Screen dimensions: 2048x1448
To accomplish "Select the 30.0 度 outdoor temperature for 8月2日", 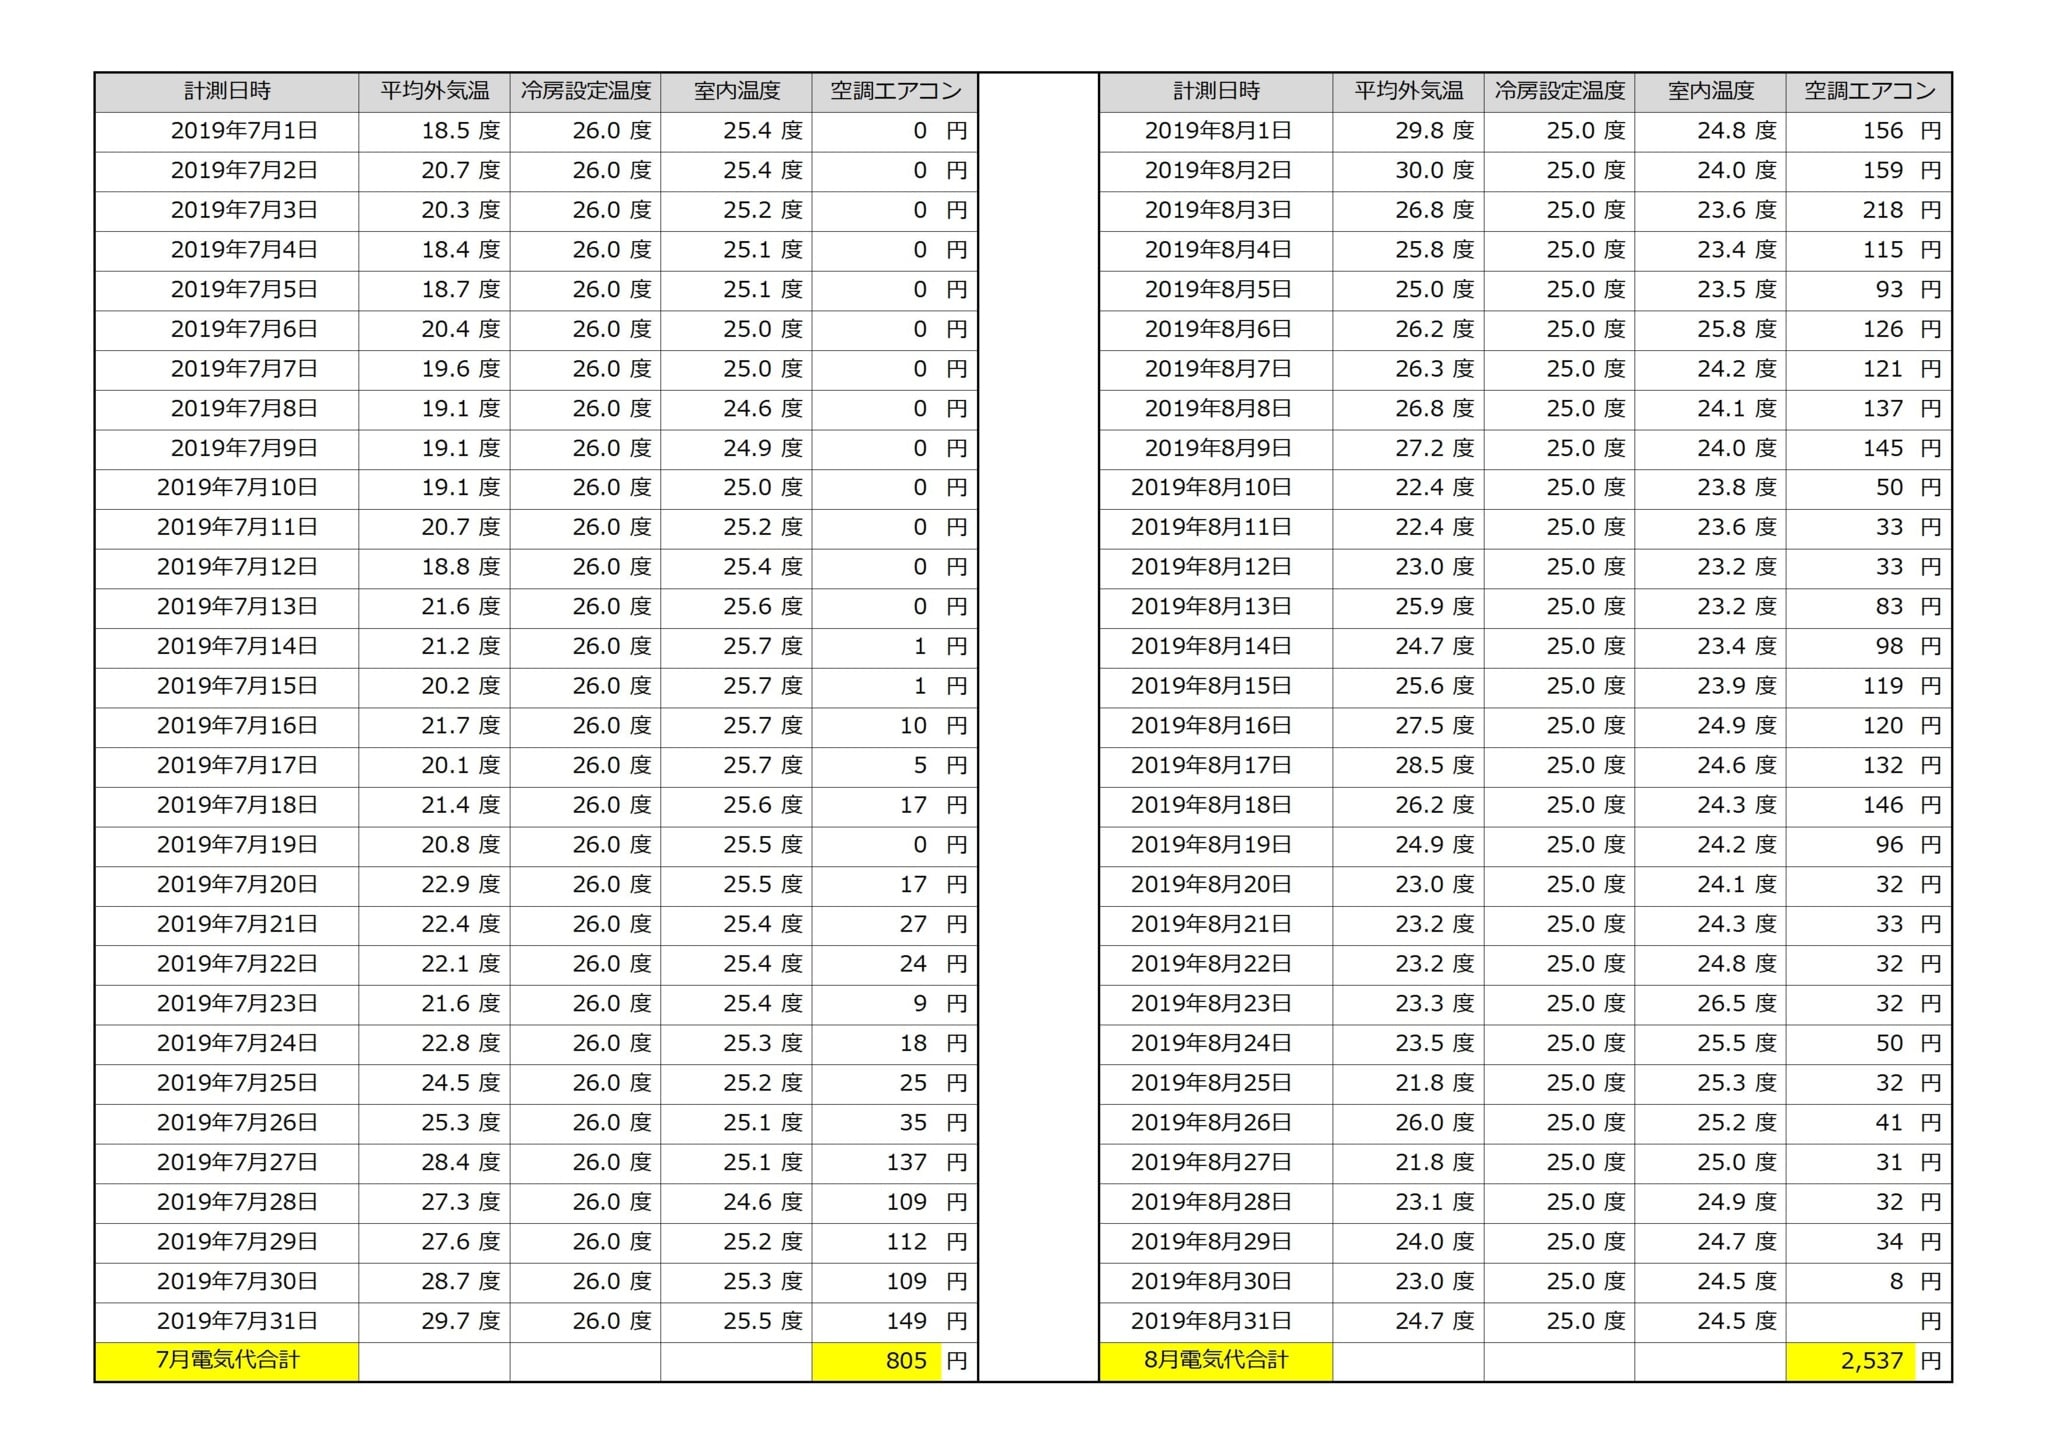I will 1408,171.
